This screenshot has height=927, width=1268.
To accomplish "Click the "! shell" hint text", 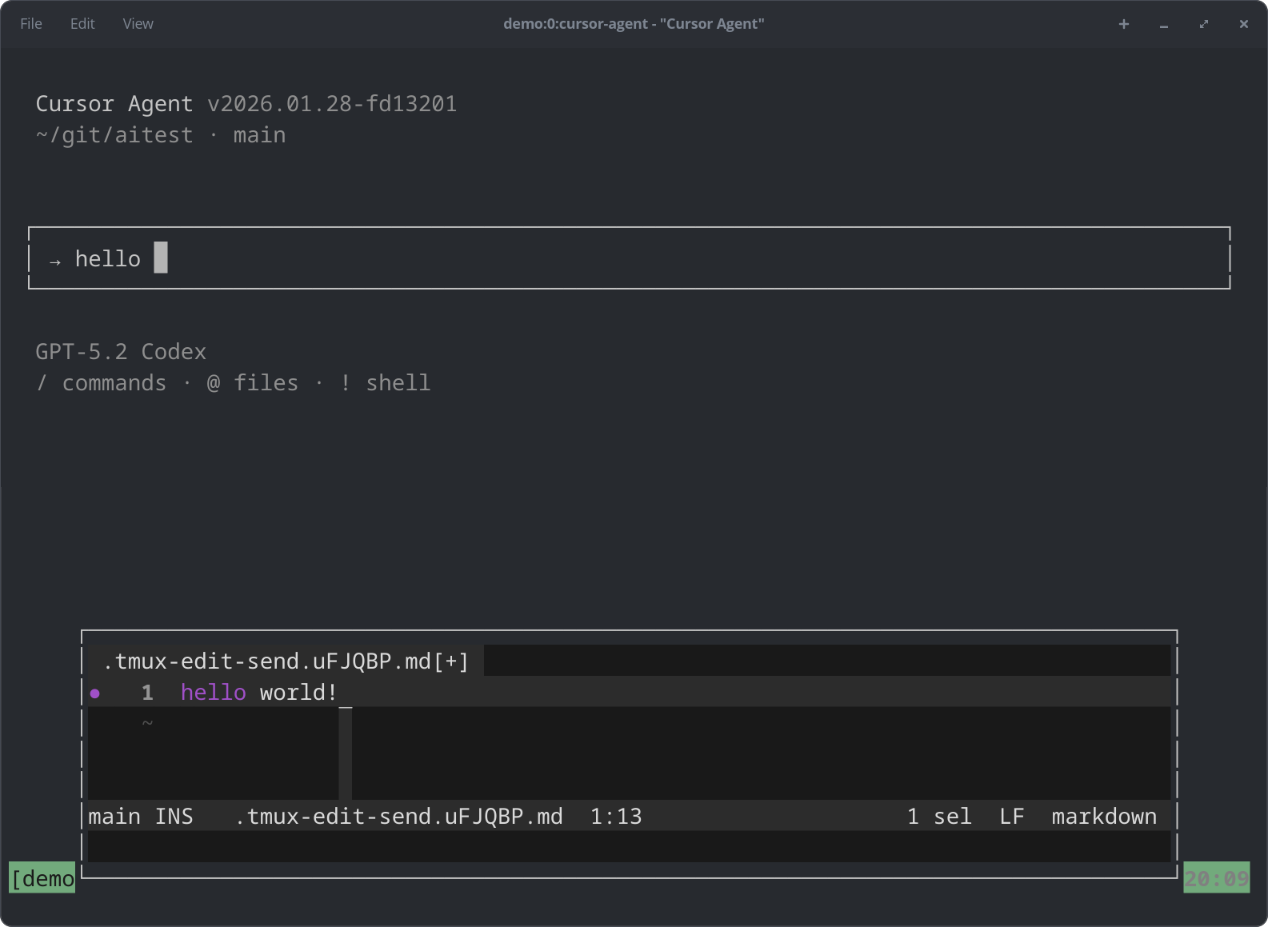I will tap(385, 383).
